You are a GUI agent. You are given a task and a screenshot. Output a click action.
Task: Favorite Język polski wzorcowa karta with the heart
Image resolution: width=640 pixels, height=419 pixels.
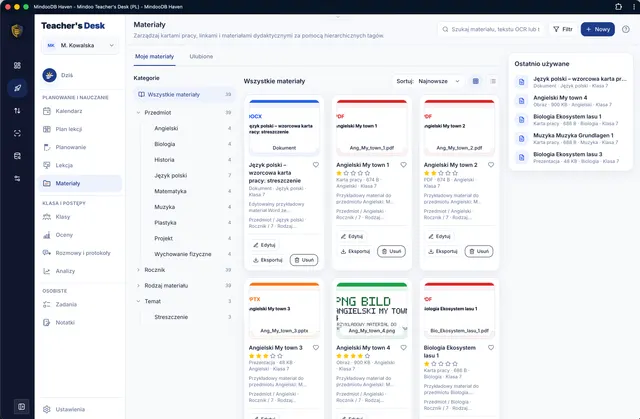[316, 165]
